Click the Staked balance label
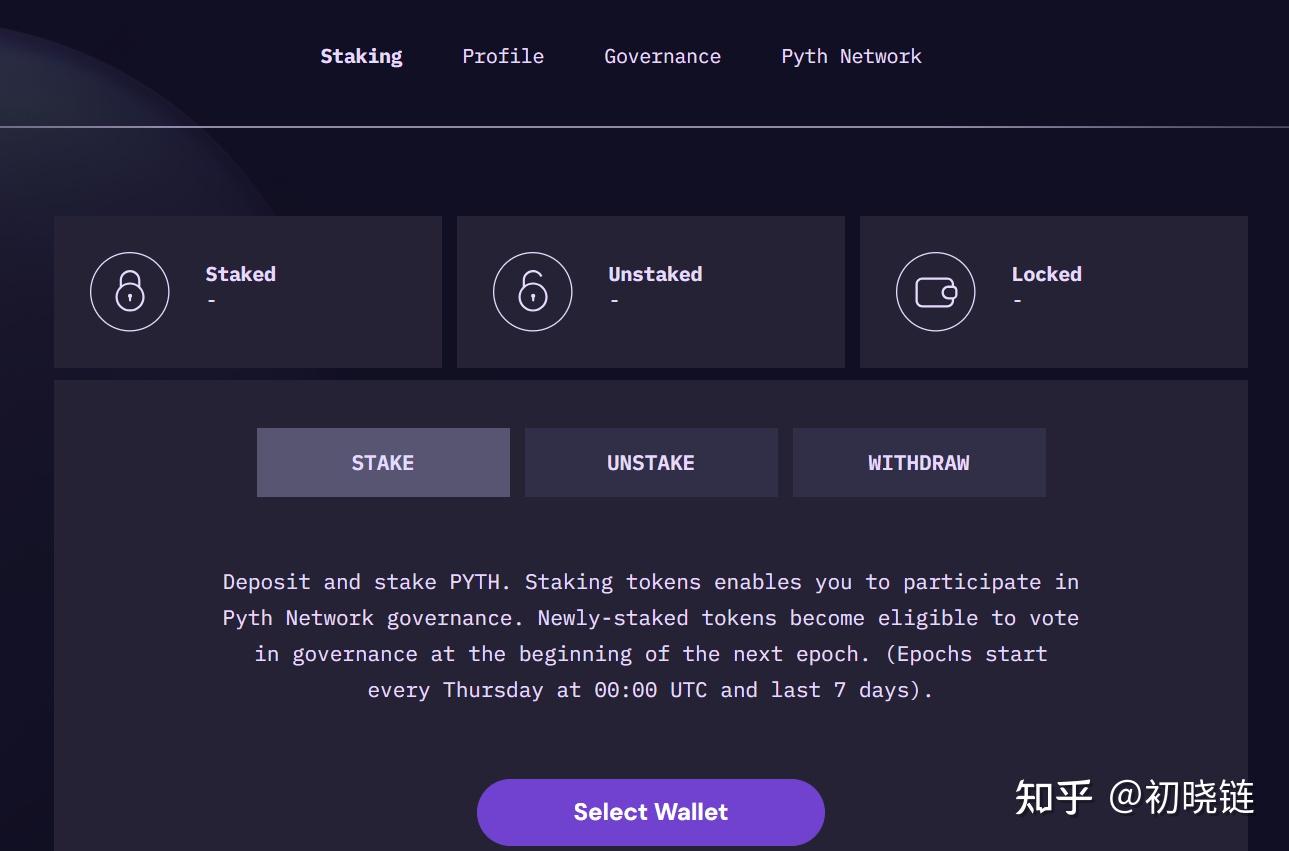Image resolution: width=1289 pixels, height=851 pixels. (240, 274)
